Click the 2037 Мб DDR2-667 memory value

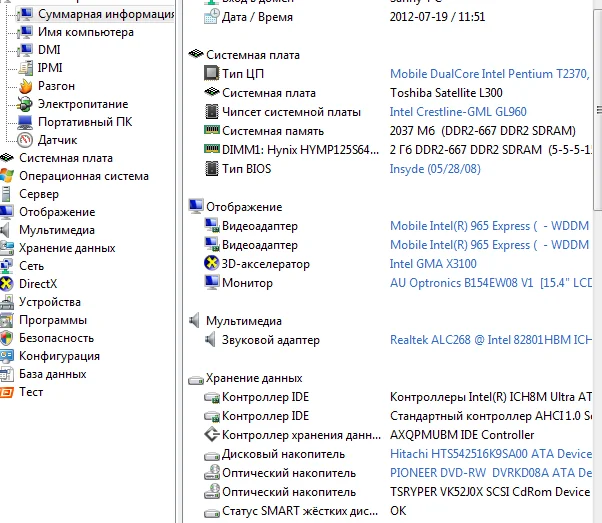483,131
